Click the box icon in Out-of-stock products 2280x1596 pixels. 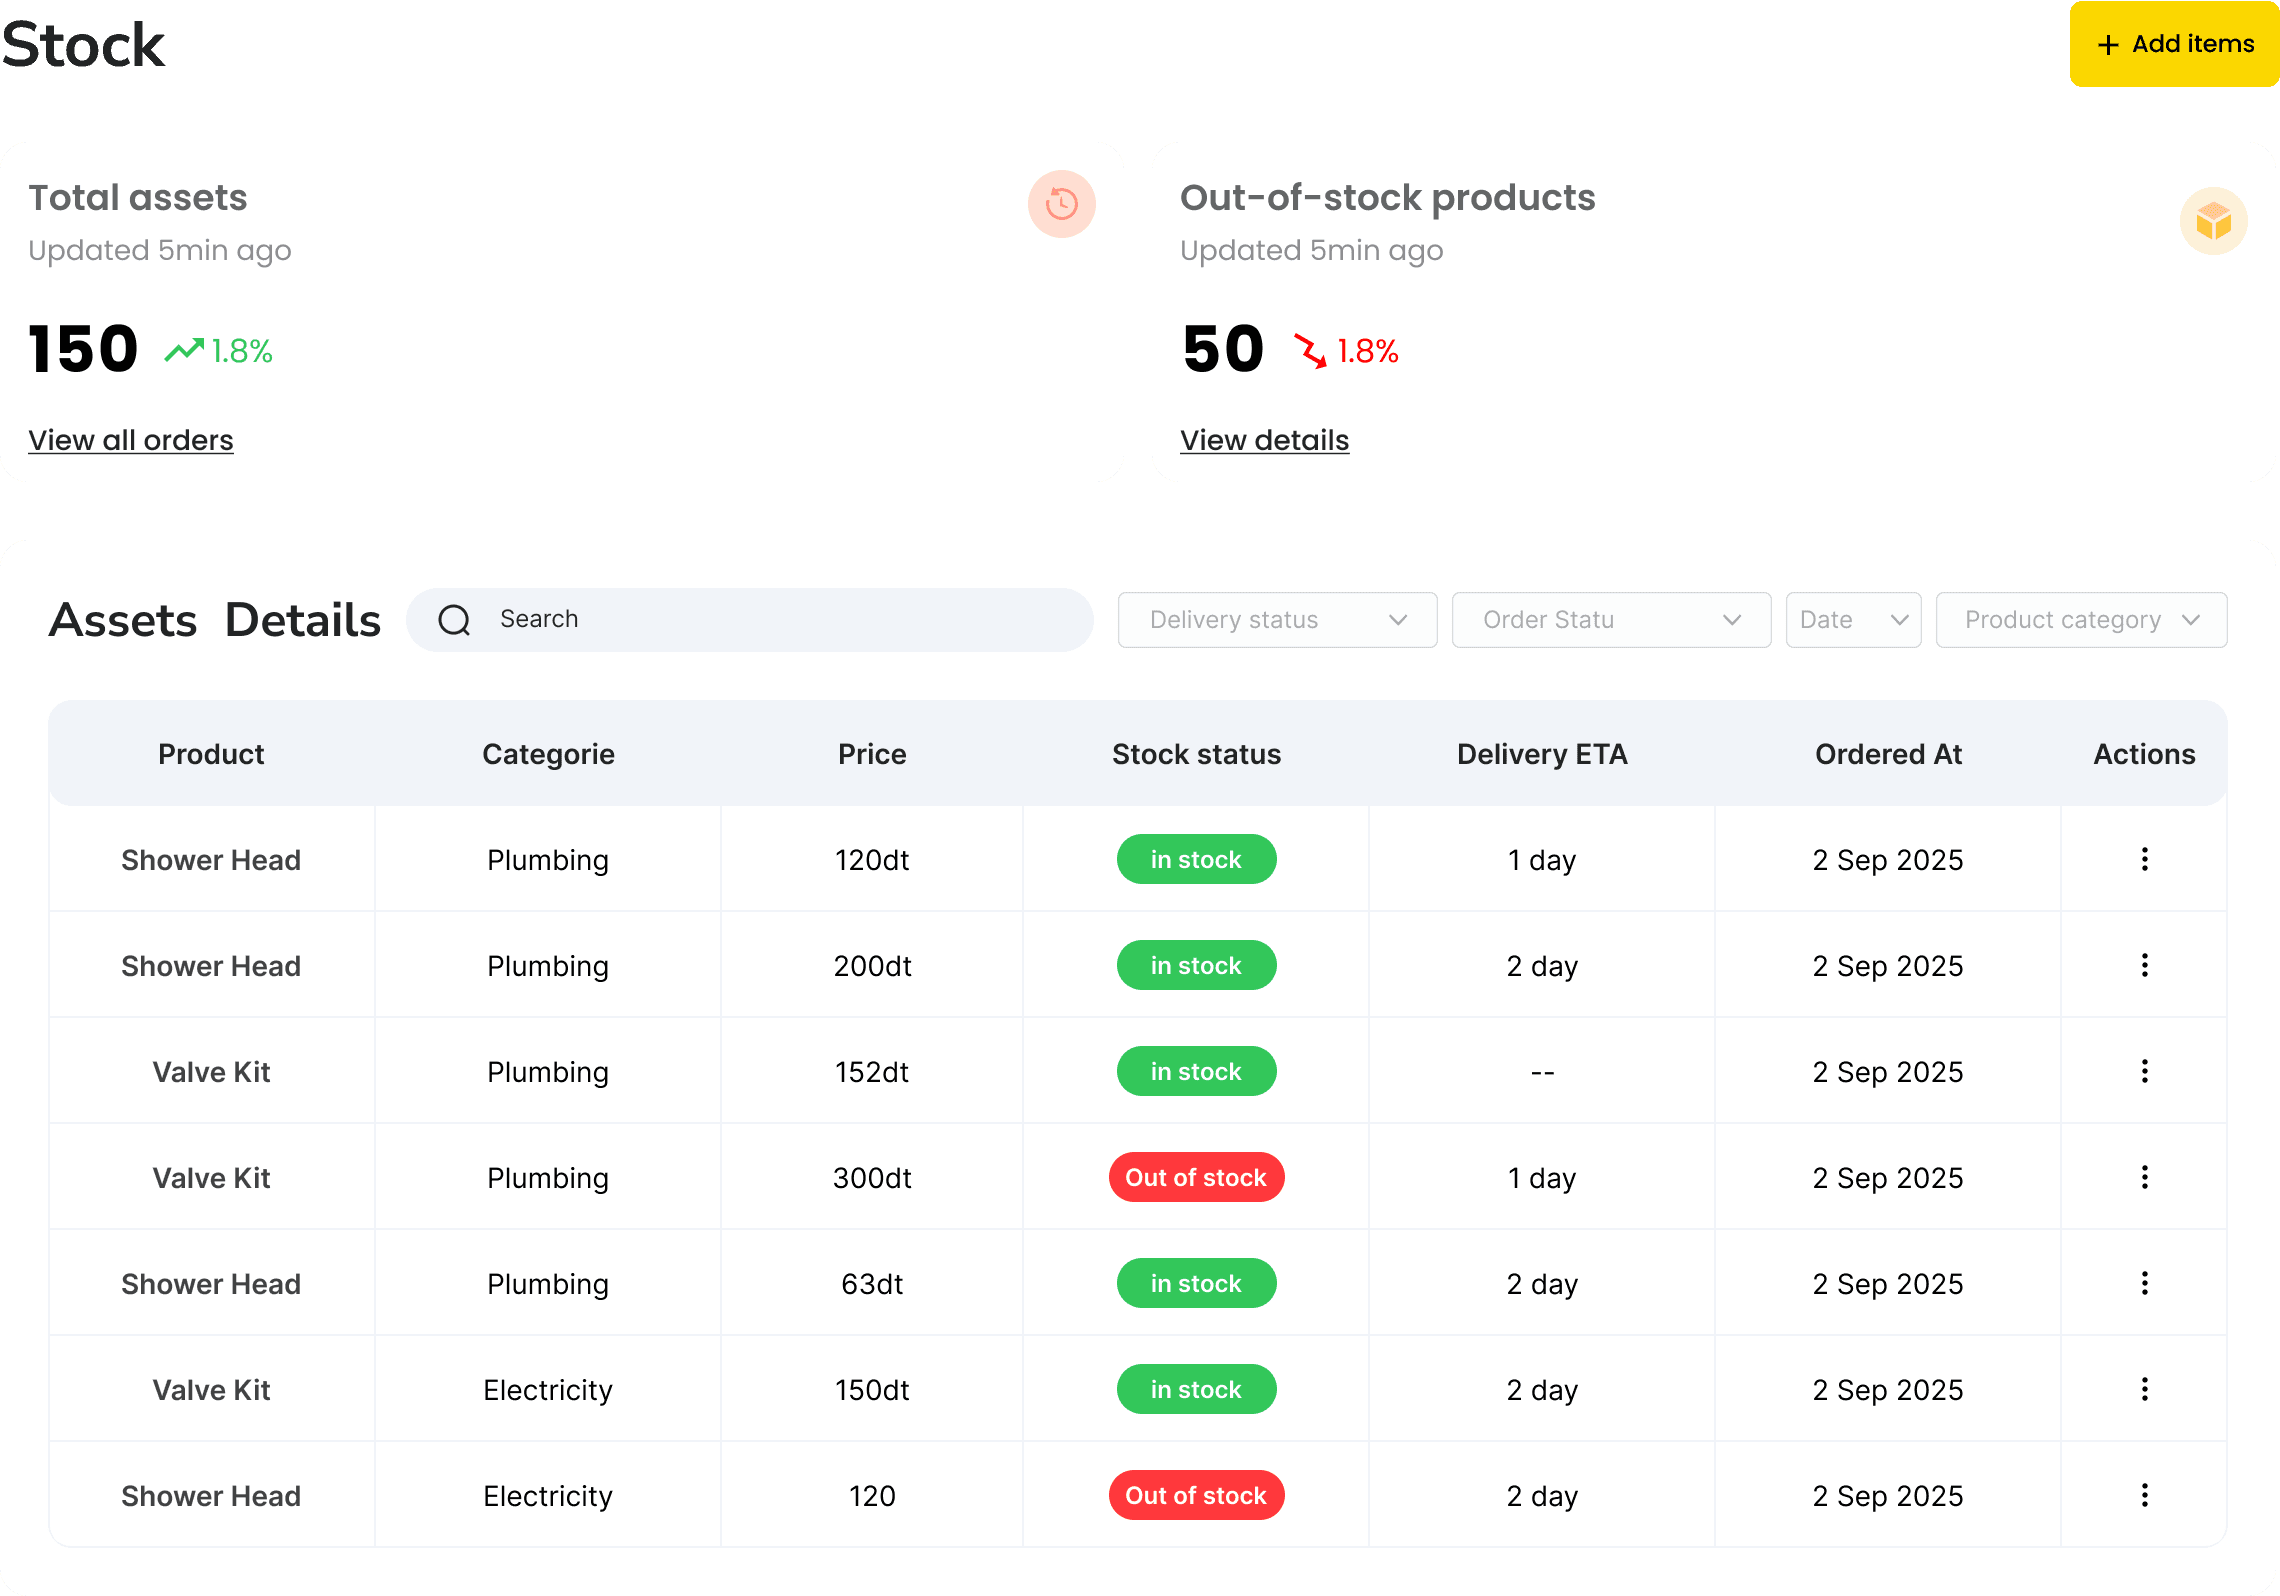pos(2213,221)
